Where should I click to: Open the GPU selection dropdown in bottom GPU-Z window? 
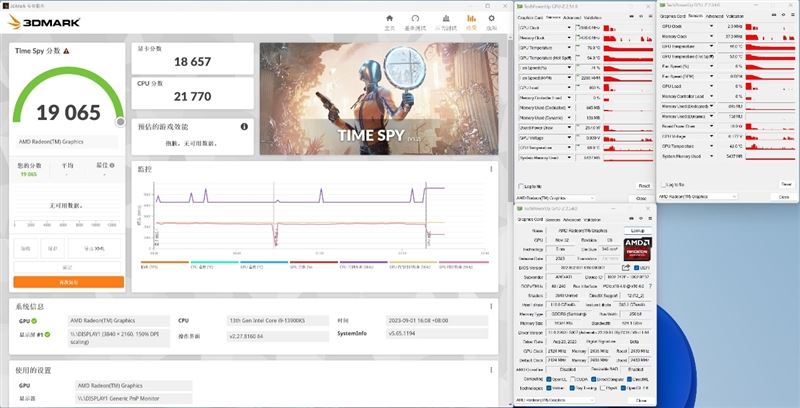[556, 400]
